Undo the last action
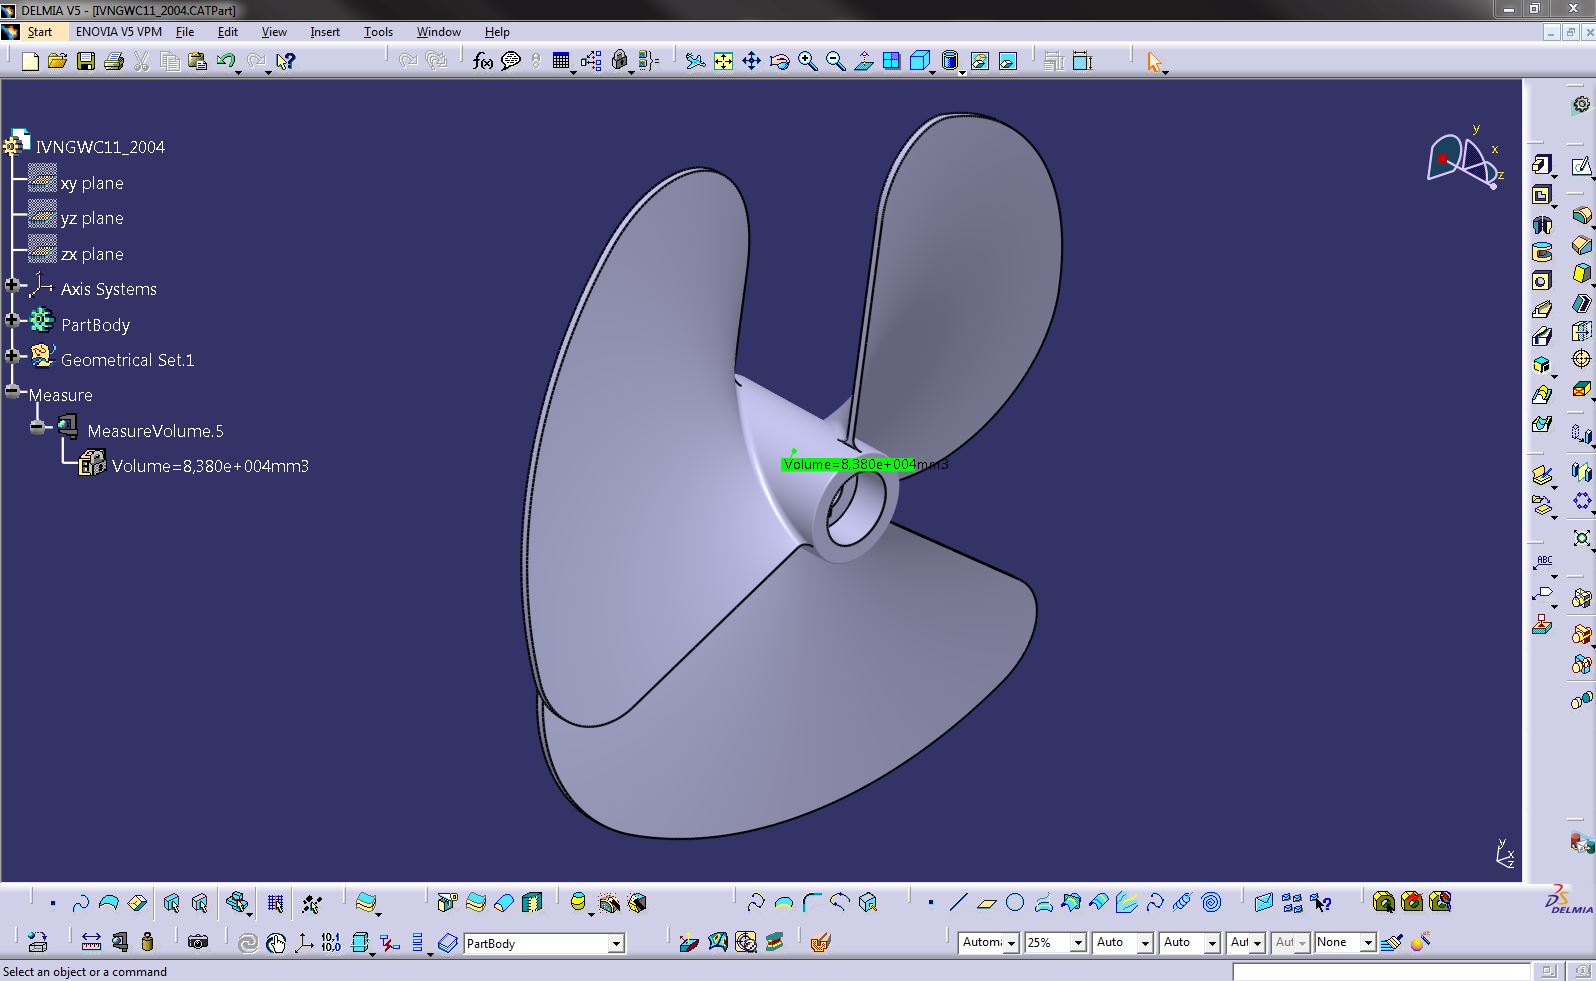Screen dimensions: 1596x981 pos(225,62)
